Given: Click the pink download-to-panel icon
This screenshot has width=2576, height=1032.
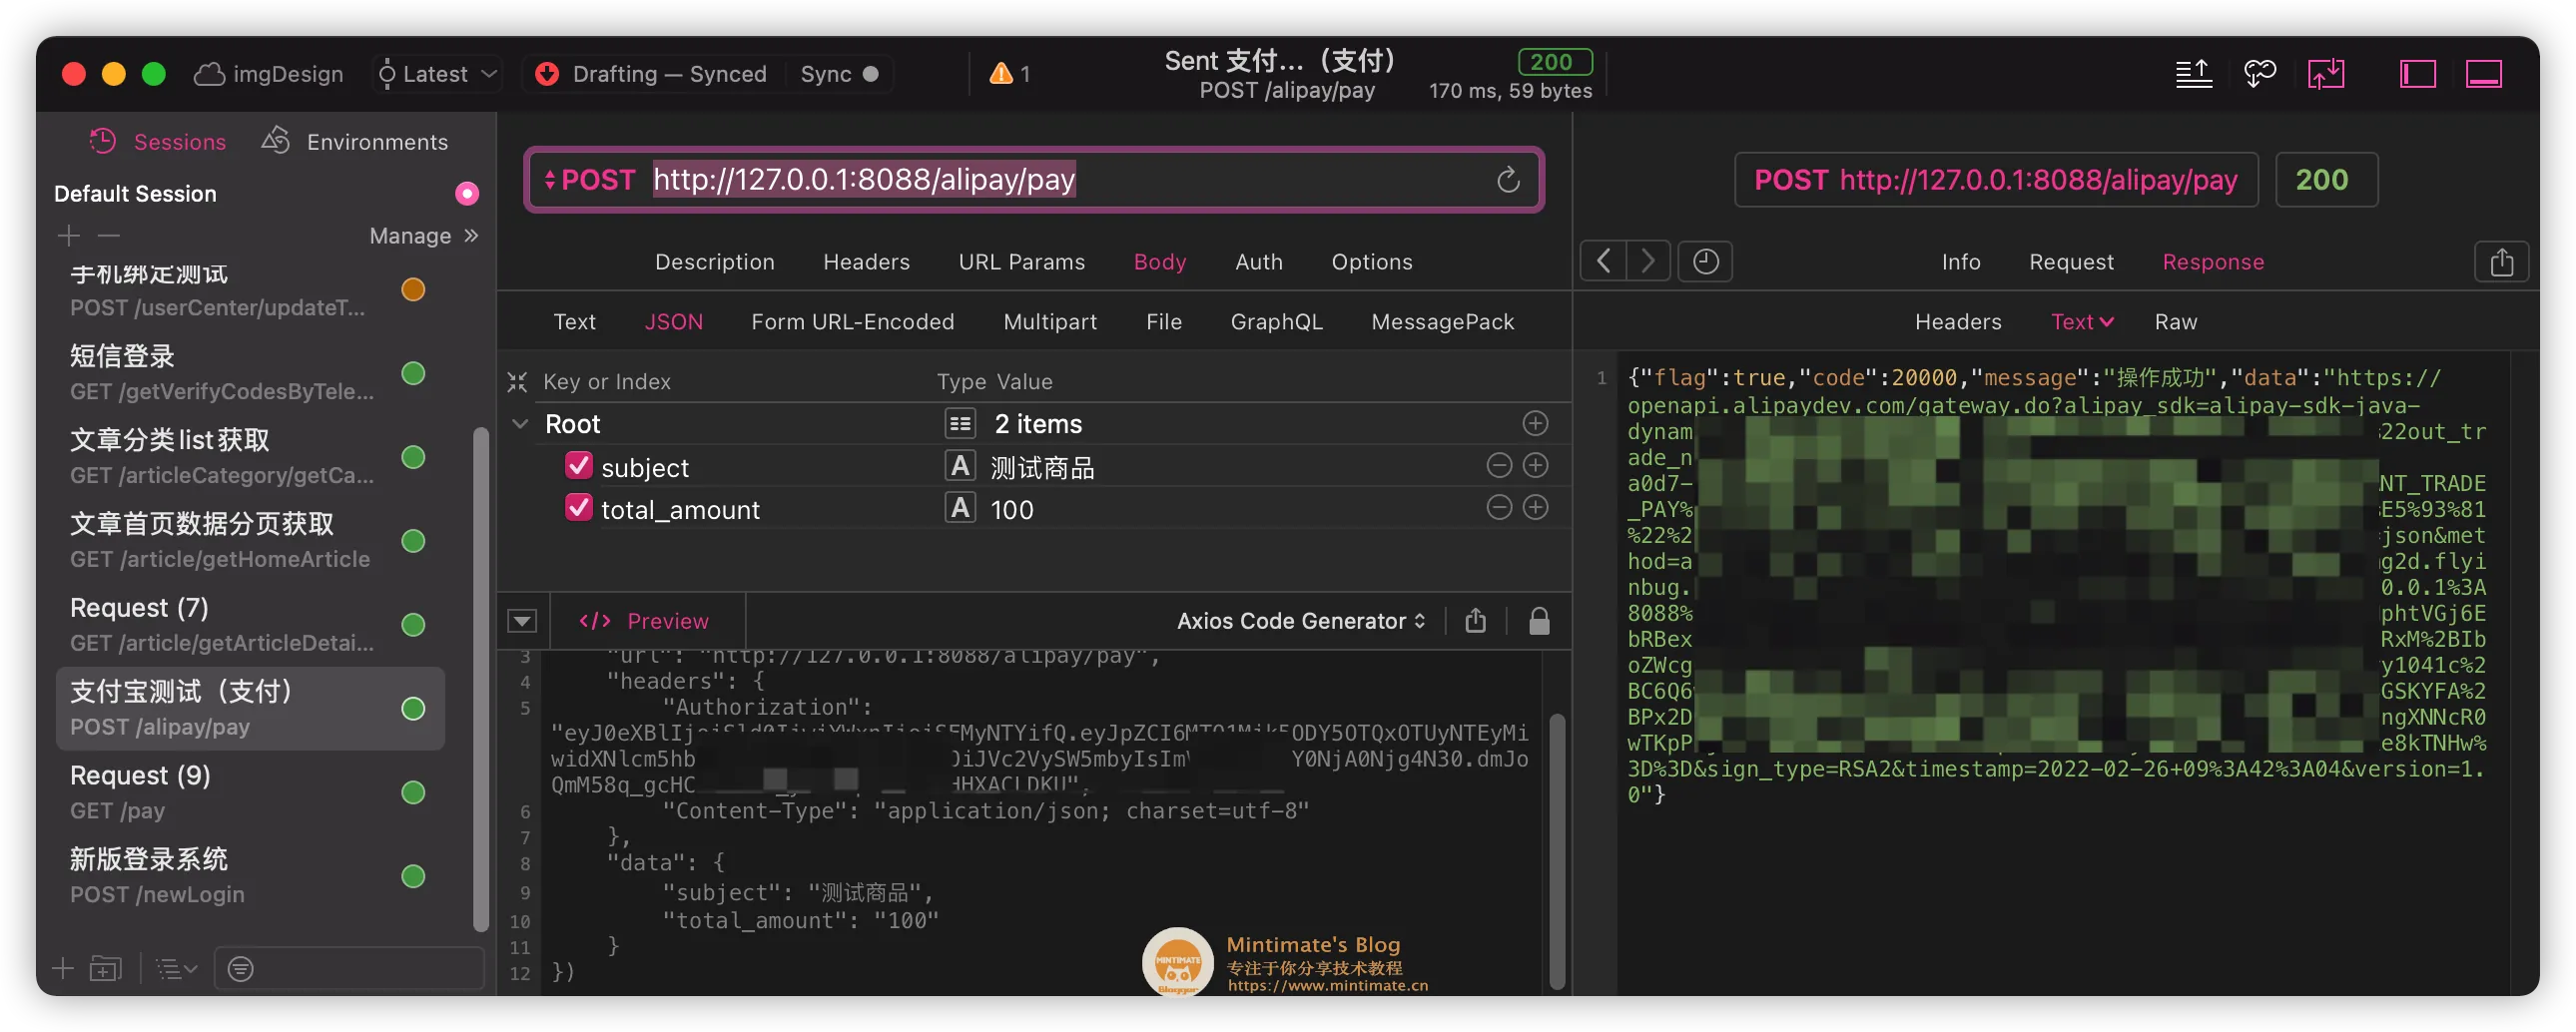Looking at the screenshot, I should point(2326,74).
